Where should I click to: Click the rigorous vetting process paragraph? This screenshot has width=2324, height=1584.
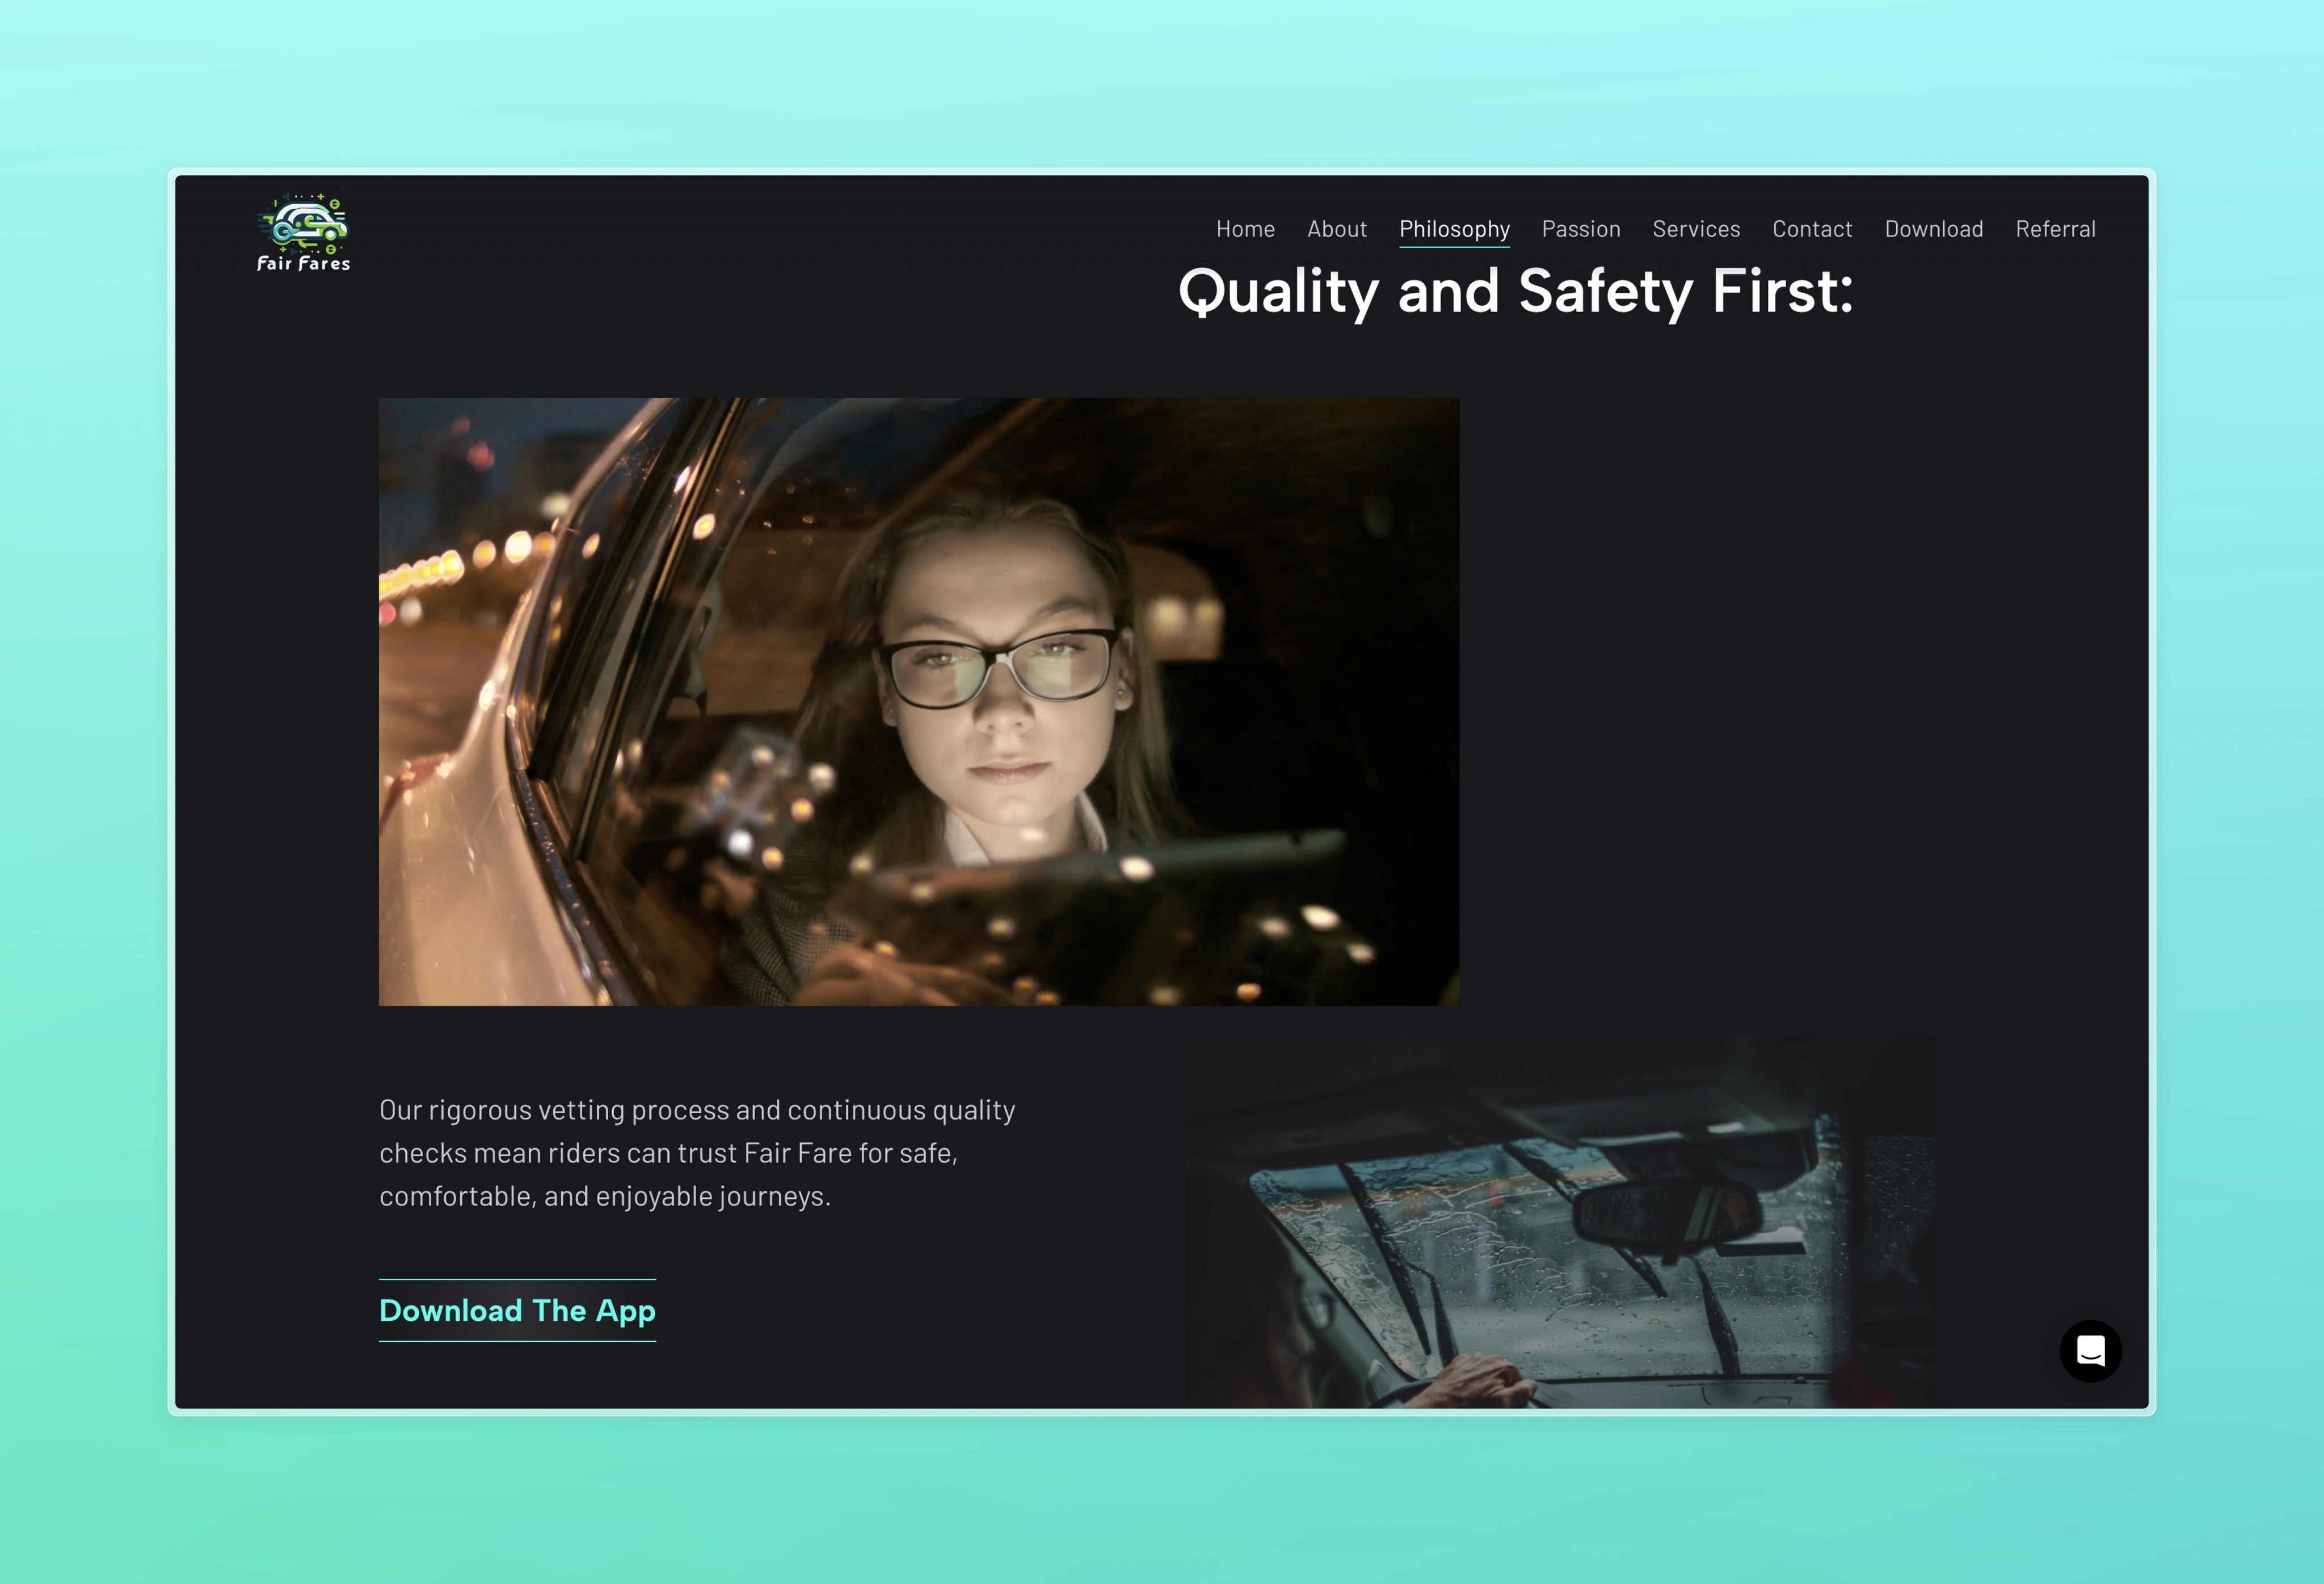point(697,1153)
